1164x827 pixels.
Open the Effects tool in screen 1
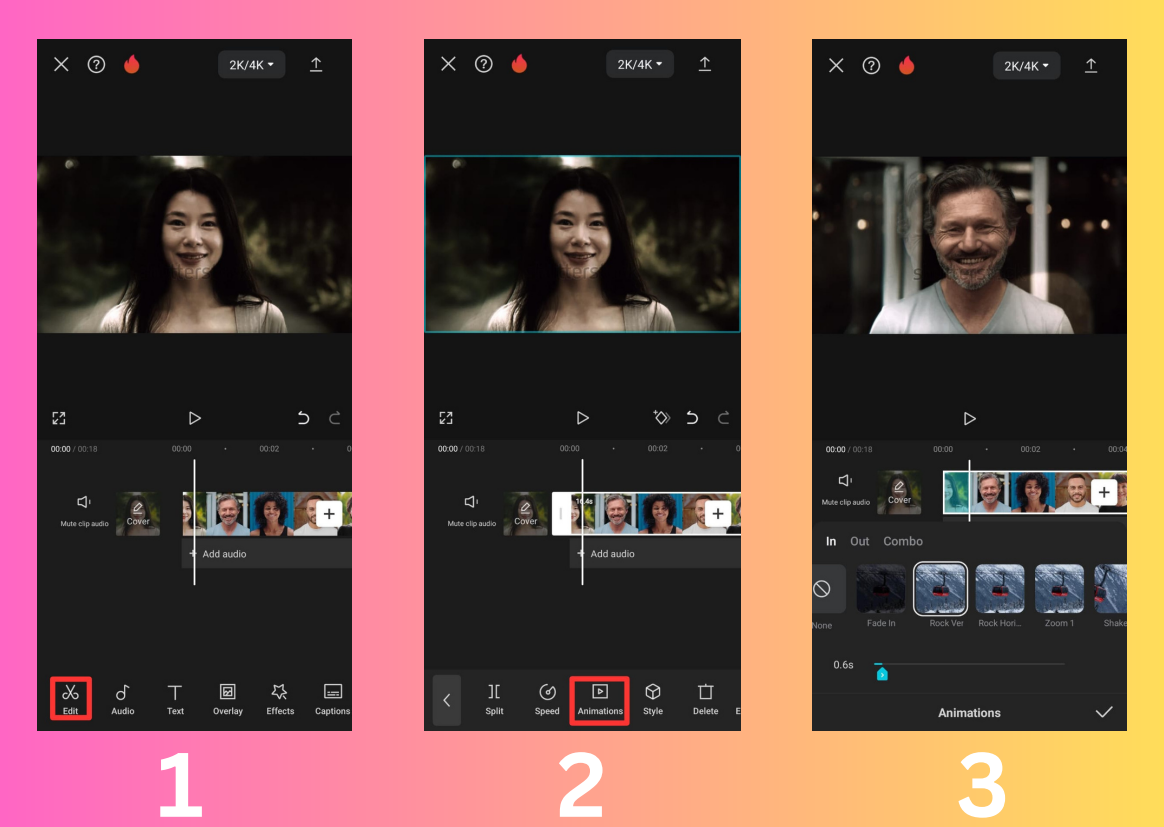coord(280,699)
